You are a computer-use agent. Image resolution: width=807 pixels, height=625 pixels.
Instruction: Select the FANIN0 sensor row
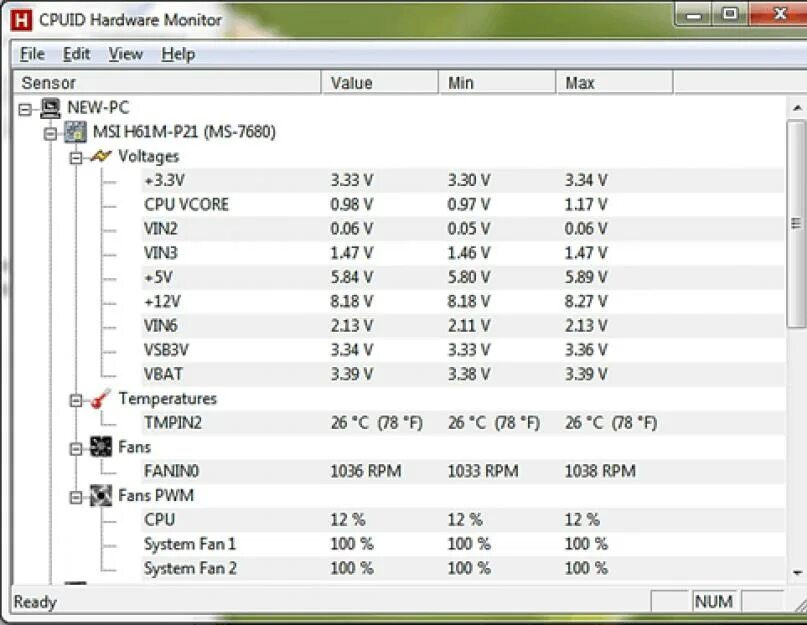pos(462,471)
